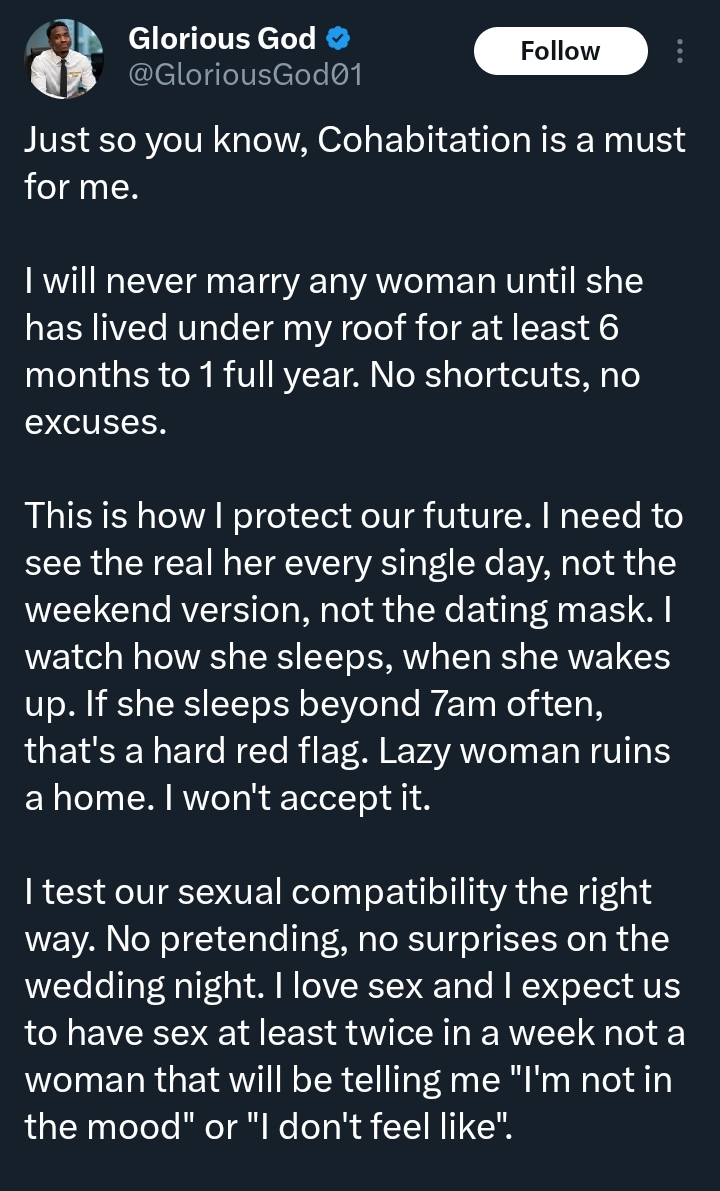
Task: Open the post options dropdown via three dots
Action: (x=680, y=50)
